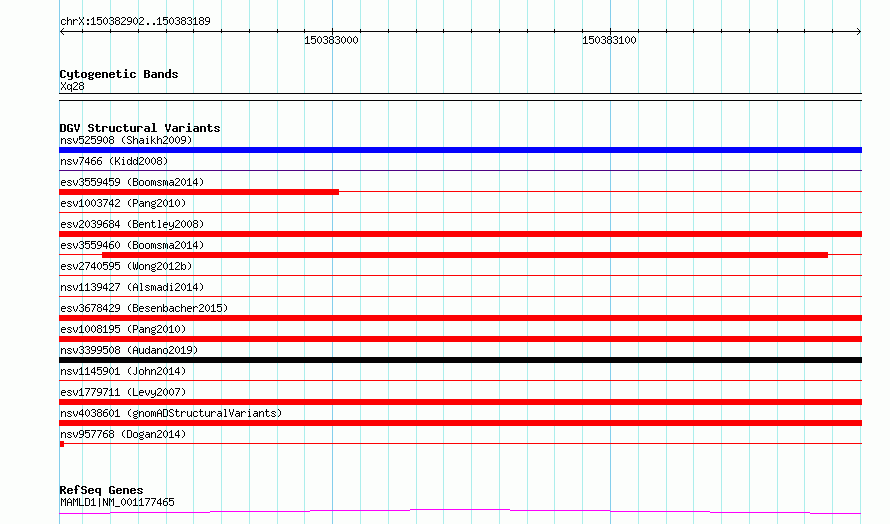Open variant nsv1145901 (John2014) label
The height and width of the screenshot is (524, 890).
[123, 371]
